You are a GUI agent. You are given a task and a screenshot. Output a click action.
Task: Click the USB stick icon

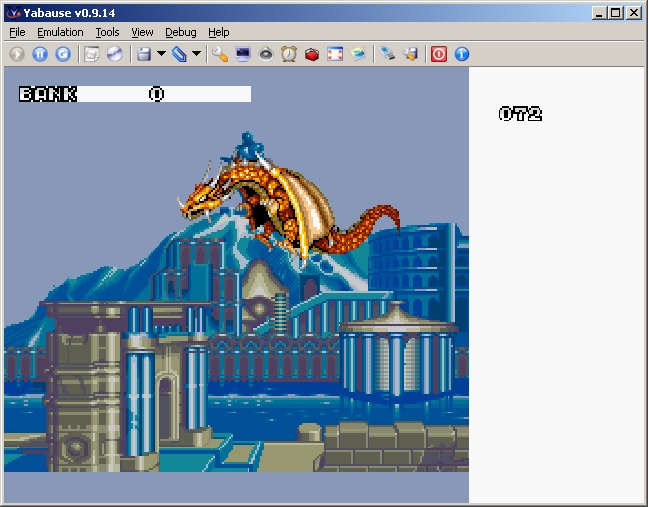(x=387, y=54)
